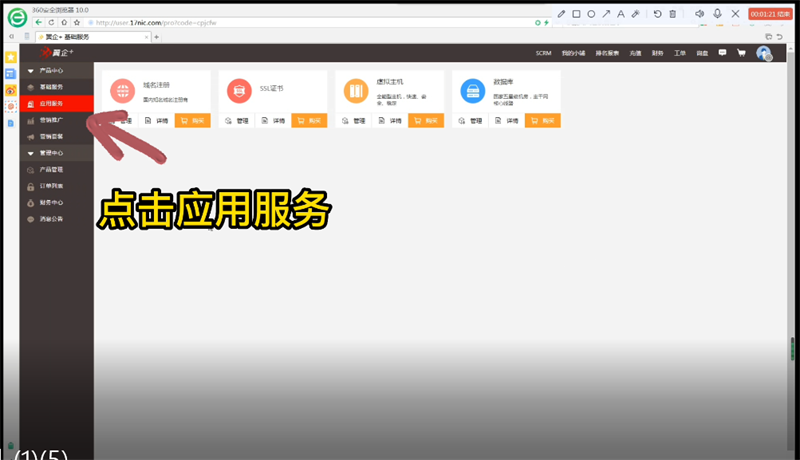Open the blue news sidebar icon
Image resolution: width=800 pixels, height=460 pixels.
pyautogui.click(x=11, y=74)
